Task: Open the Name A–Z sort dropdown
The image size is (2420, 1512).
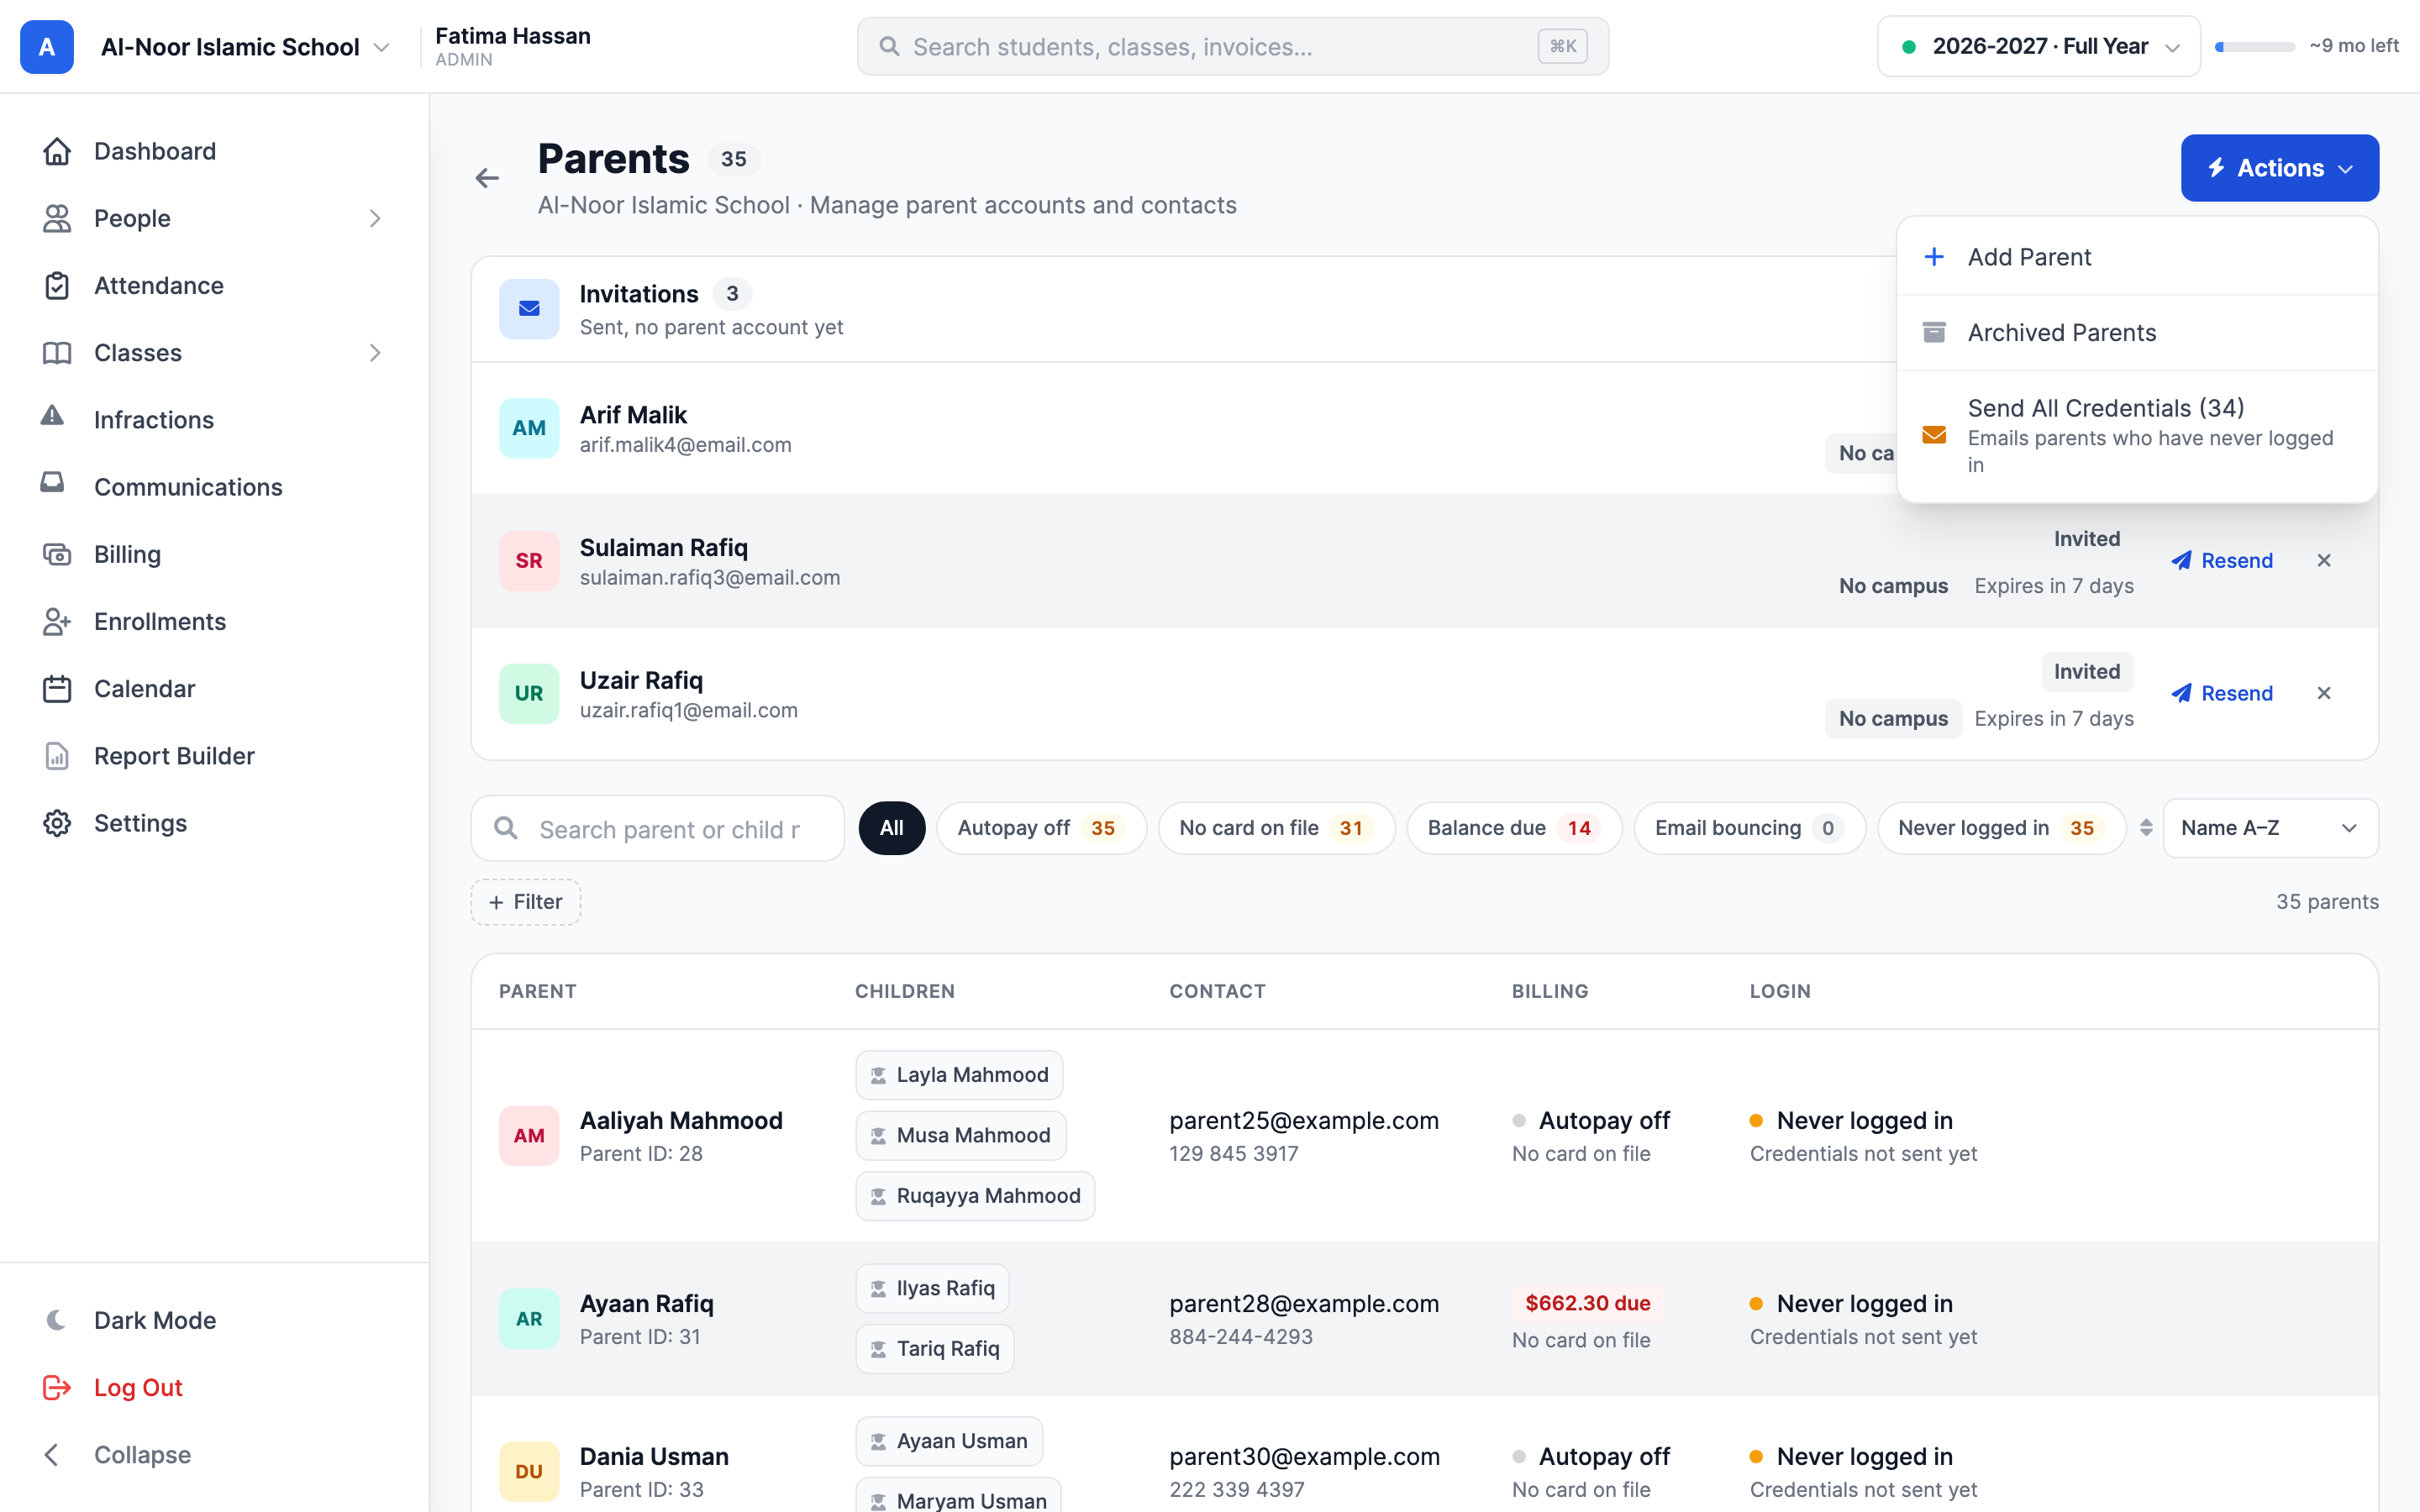Action: (2270, 828)
